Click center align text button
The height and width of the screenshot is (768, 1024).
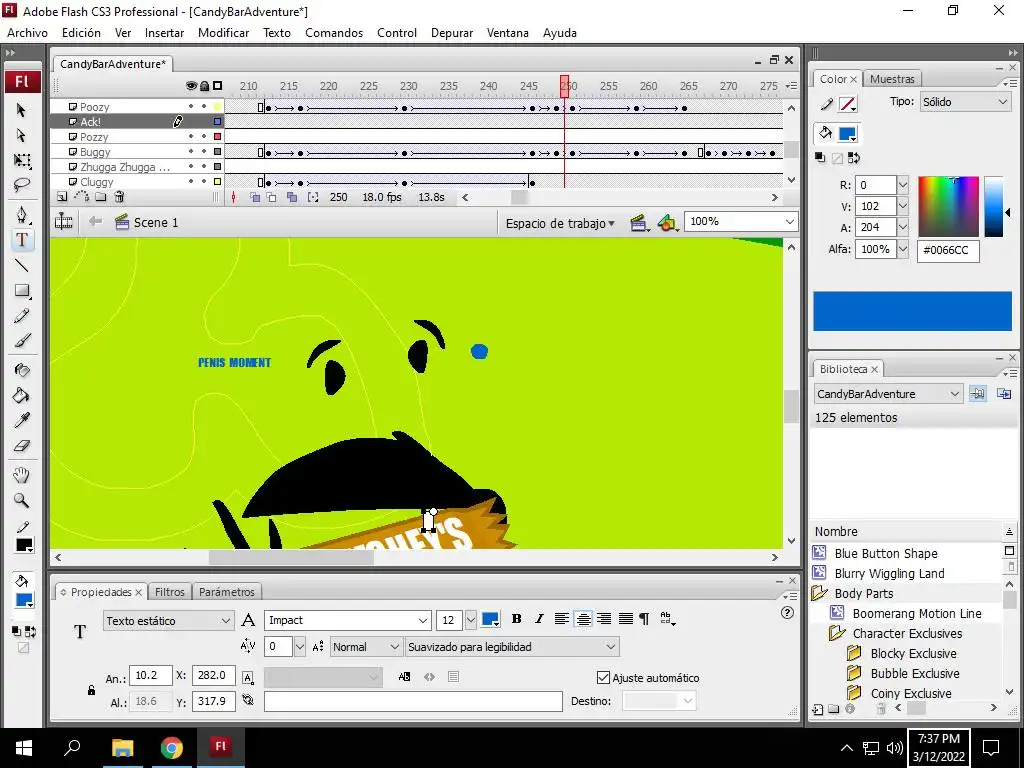(583, 619)
